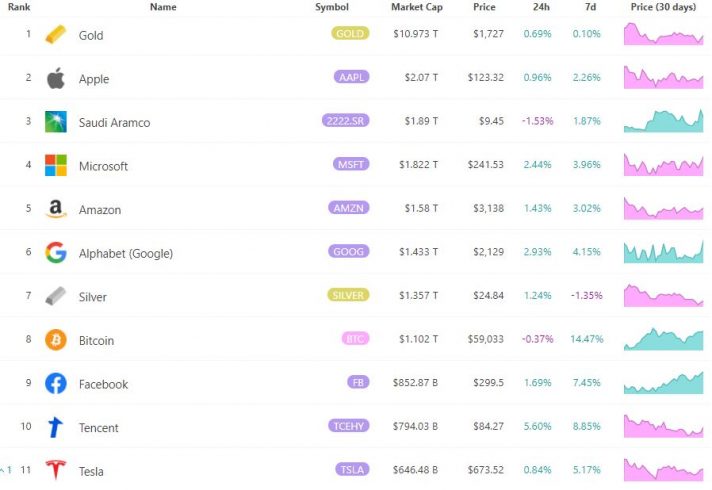Click the blue Tencent logo
Viewport: 712px width, 490px height.
[55, 427]
